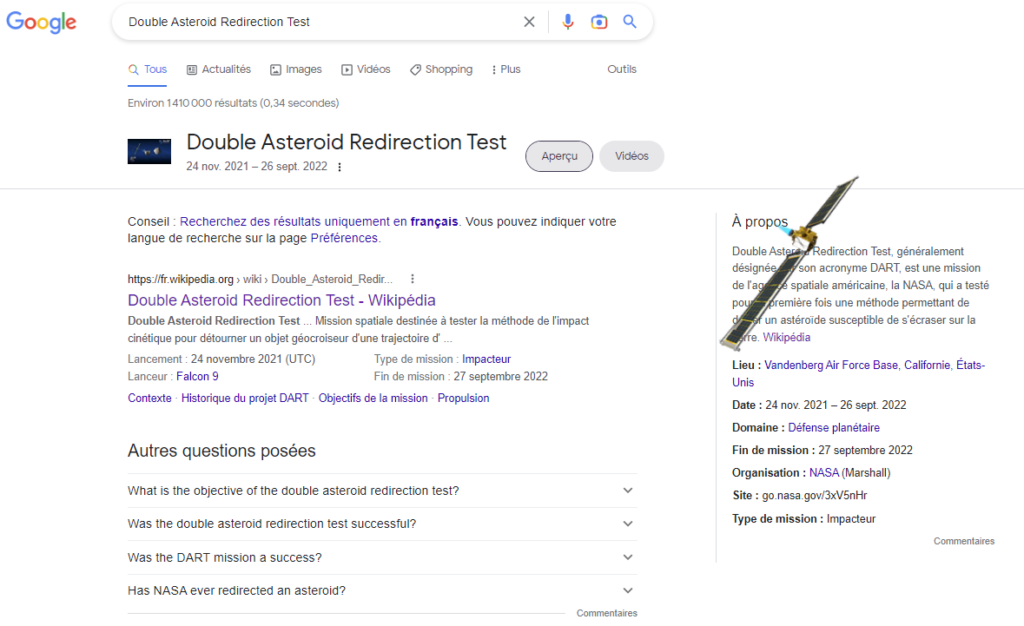Click the 'Environ 1 410 000 résultats' text

point(233,103)
